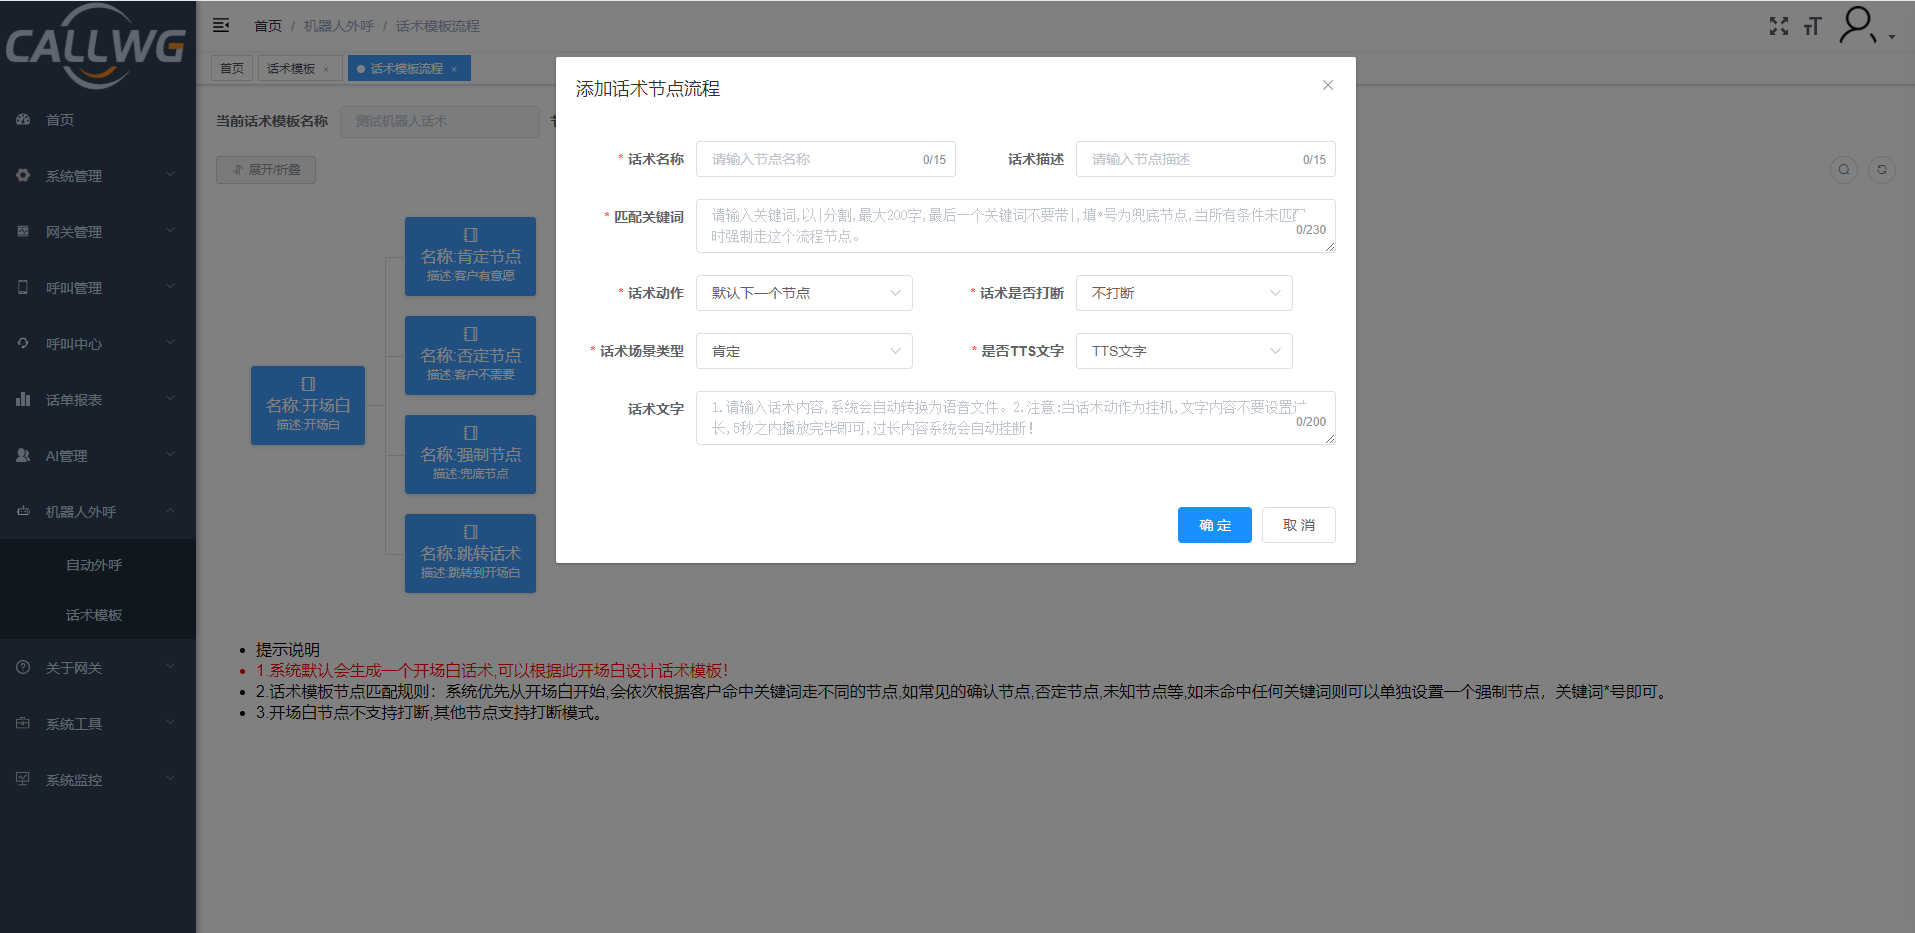Click the 呼叫中心 headset icon in sidebar
Viewport: 1915px width, 933px height.
point(22,343)
